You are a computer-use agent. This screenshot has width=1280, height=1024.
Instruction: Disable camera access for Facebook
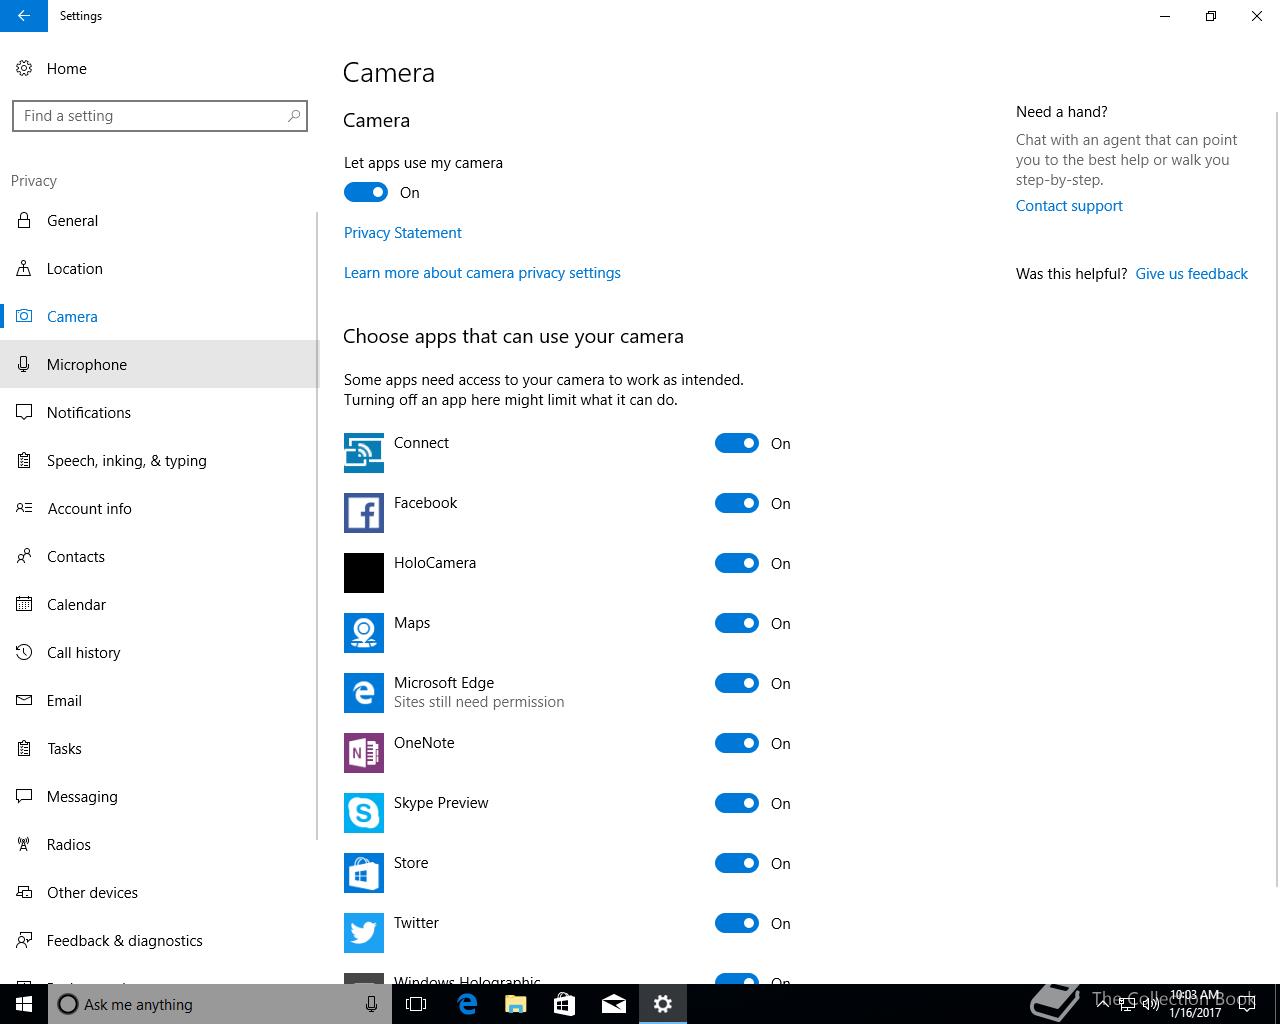[737, 503]
